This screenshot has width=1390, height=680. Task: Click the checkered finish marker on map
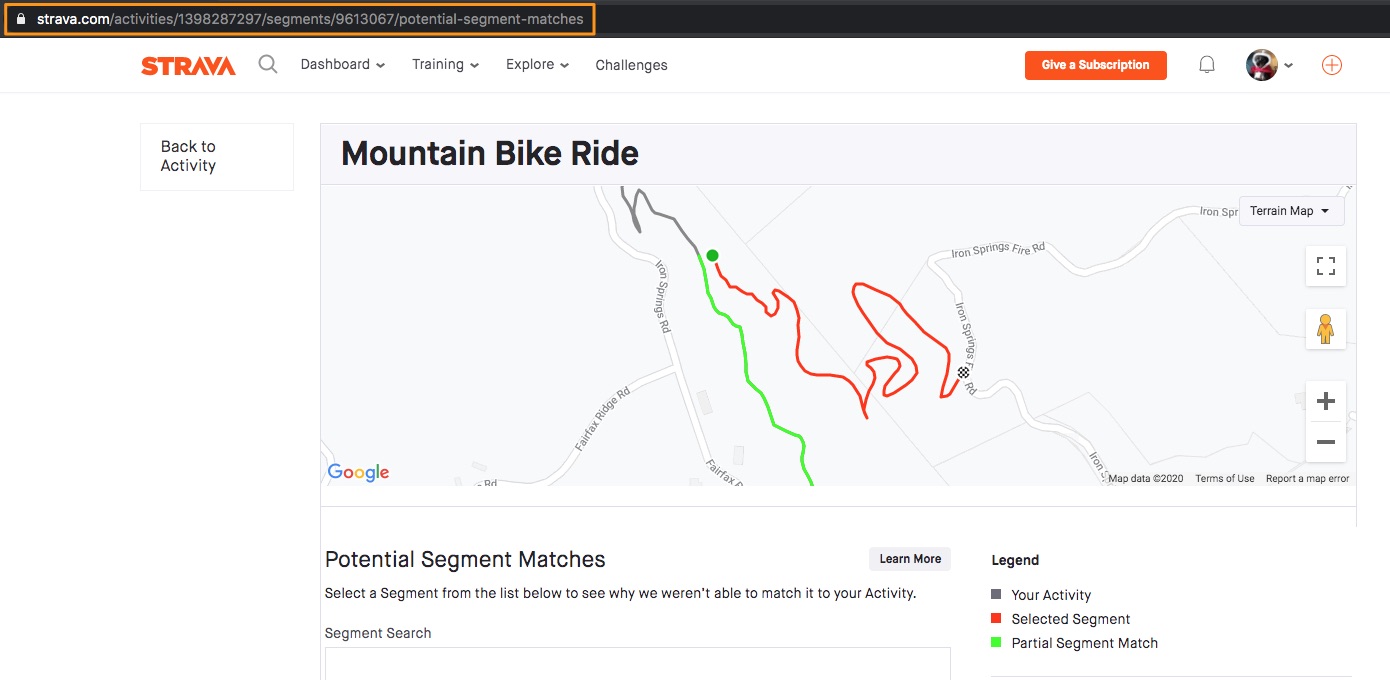click(x=962, y=372)
